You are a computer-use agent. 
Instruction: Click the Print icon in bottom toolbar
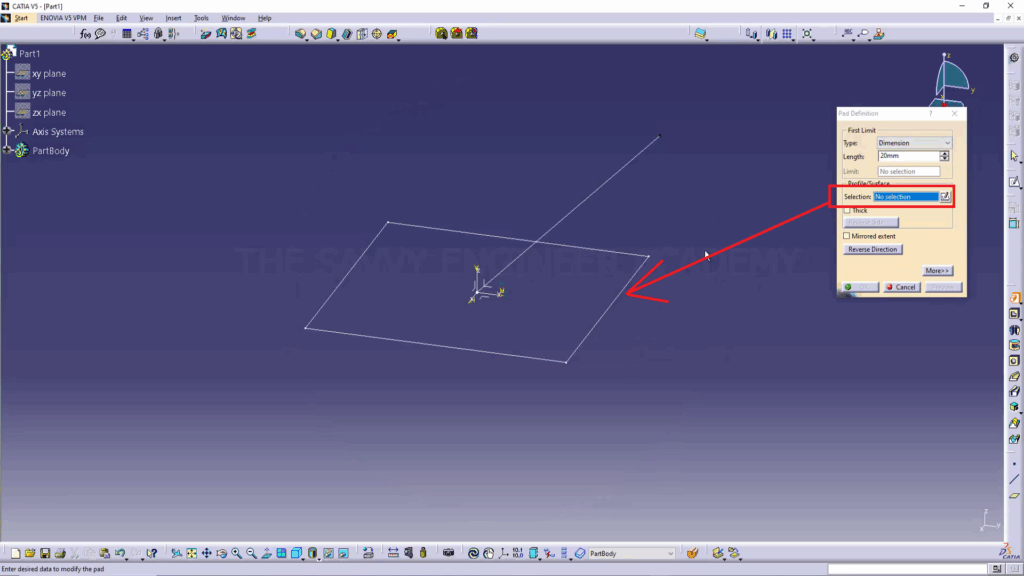click(x=60, y=553)
